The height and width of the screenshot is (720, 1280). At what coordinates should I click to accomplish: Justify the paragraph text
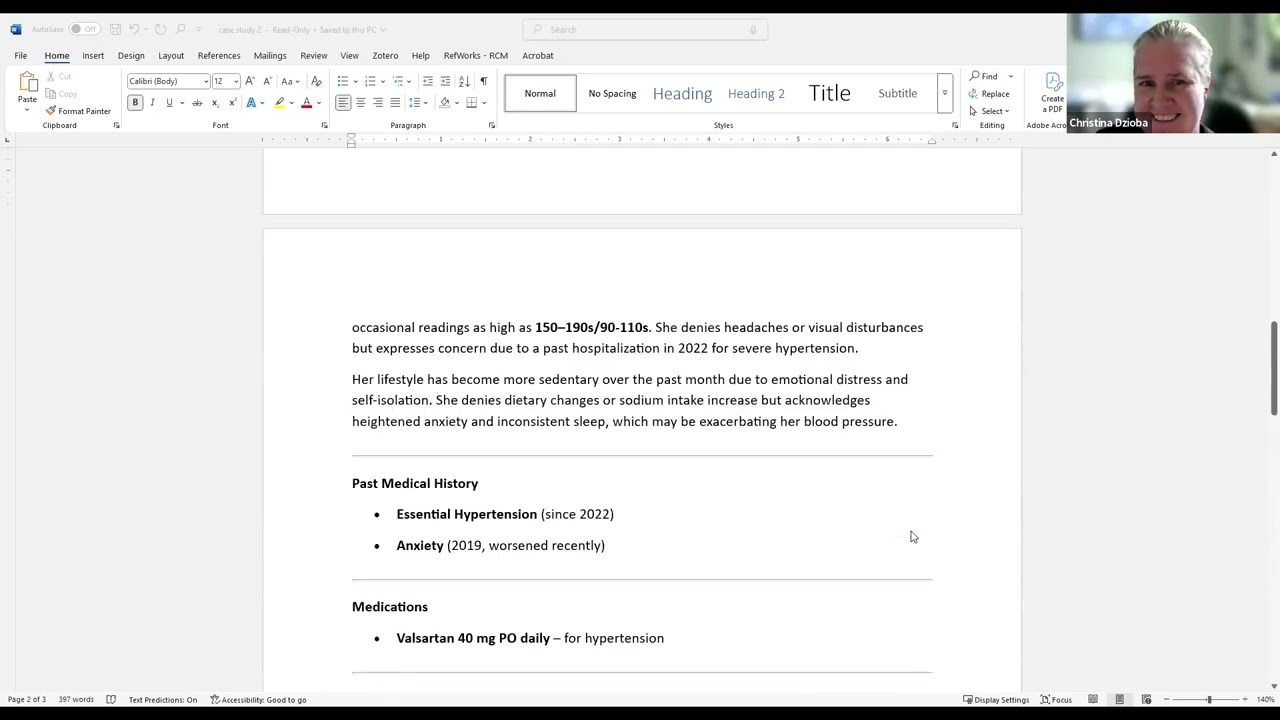click(x=395, y=103)
